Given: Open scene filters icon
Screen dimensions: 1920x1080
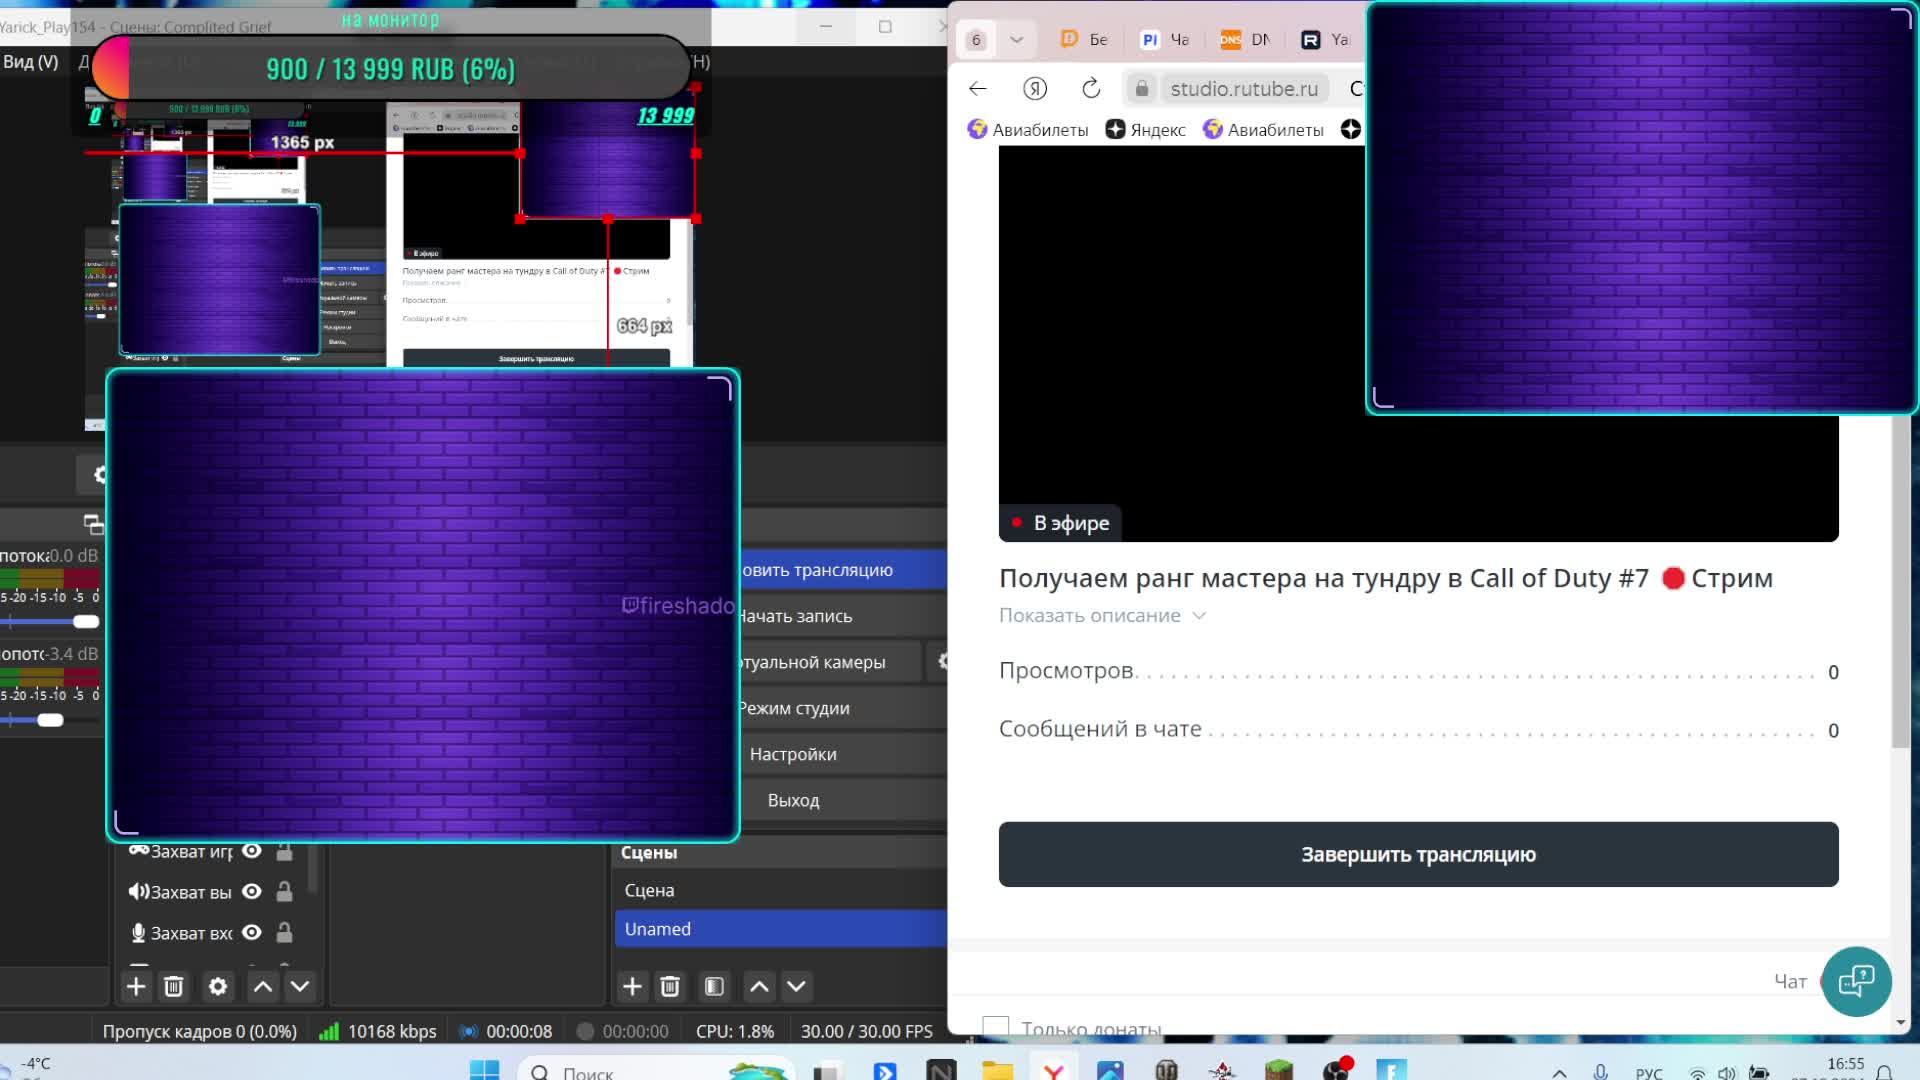Looking at the screenshot, I should (x=714, y=987).
